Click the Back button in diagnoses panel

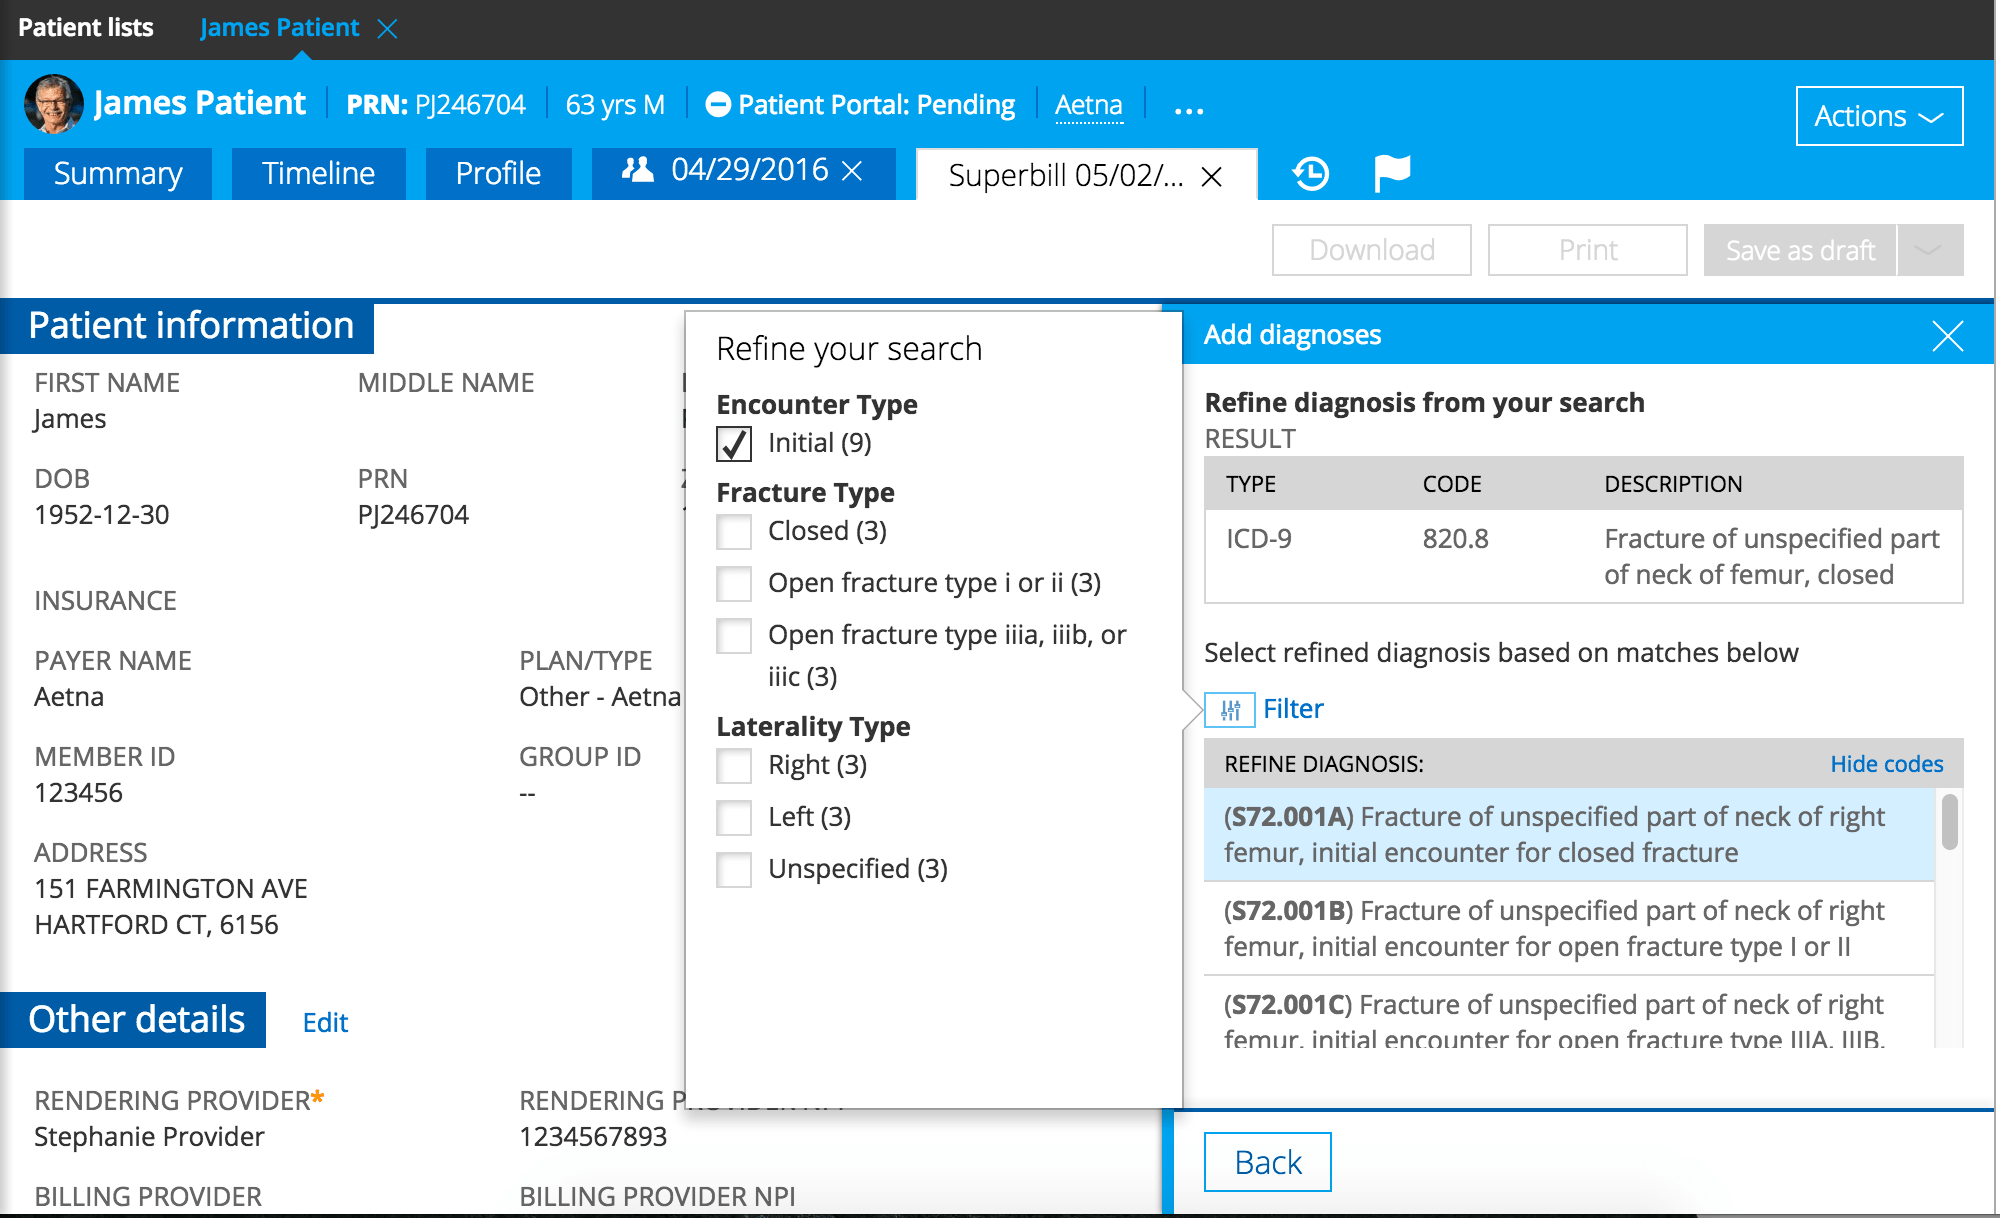pos(1267,1159)
